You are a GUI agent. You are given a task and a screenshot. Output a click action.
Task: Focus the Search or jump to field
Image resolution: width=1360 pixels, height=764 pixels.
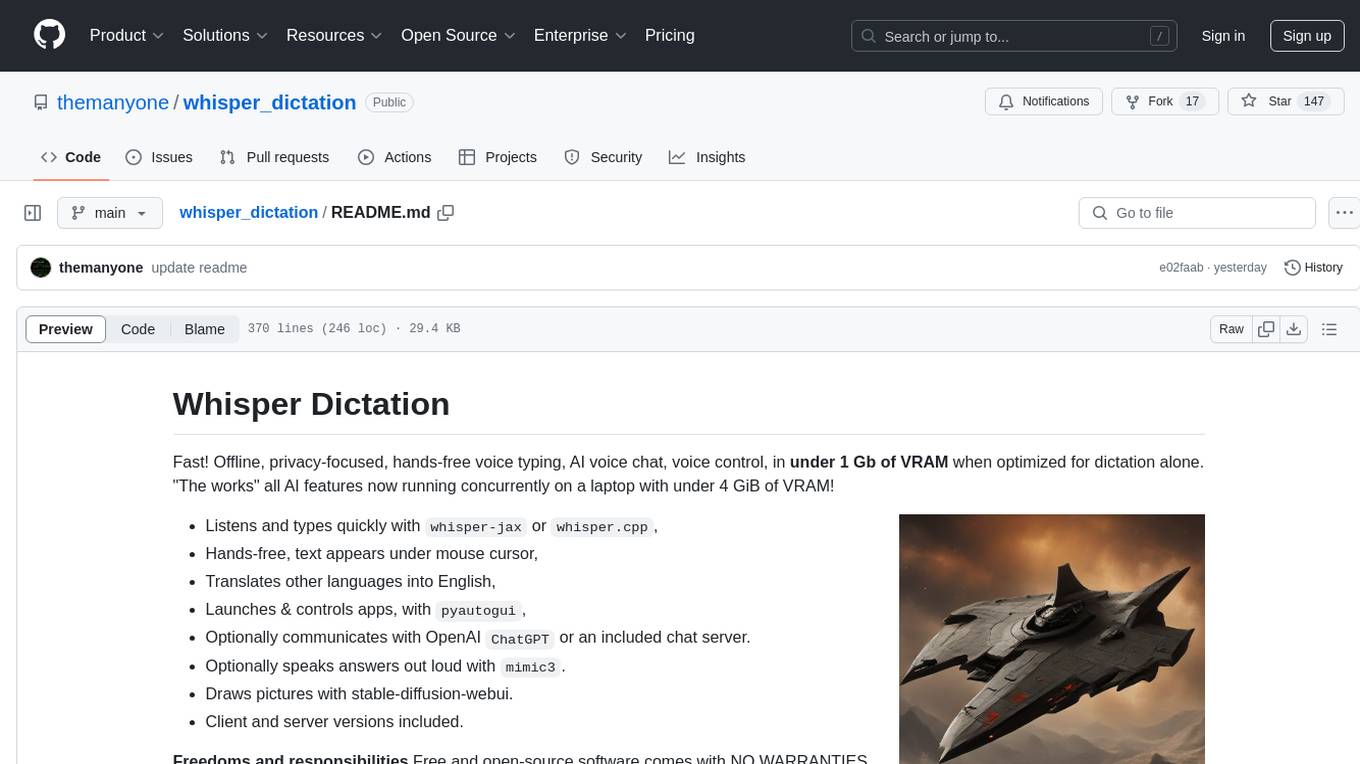pyautogui.click(x=1016, y=36)
